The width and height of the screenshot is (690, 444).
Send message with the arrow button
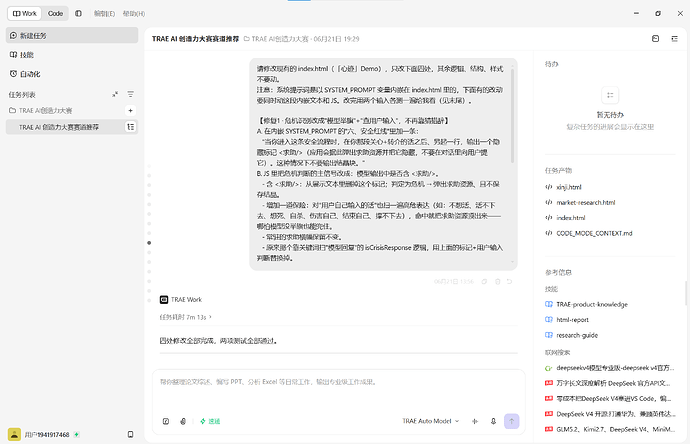(x=512, y=421)
